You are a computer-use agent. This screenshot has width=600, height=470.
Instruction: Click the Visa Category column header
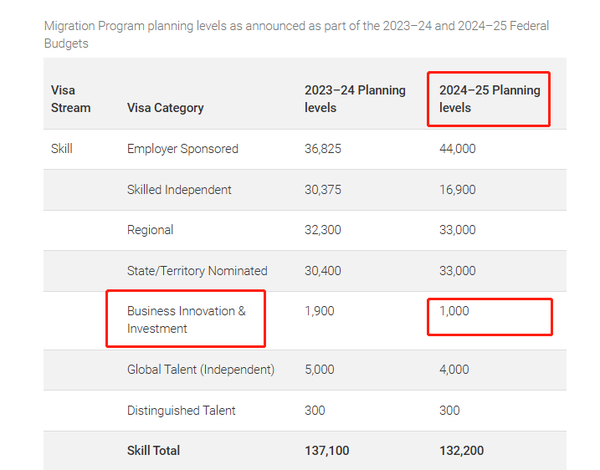165,108
